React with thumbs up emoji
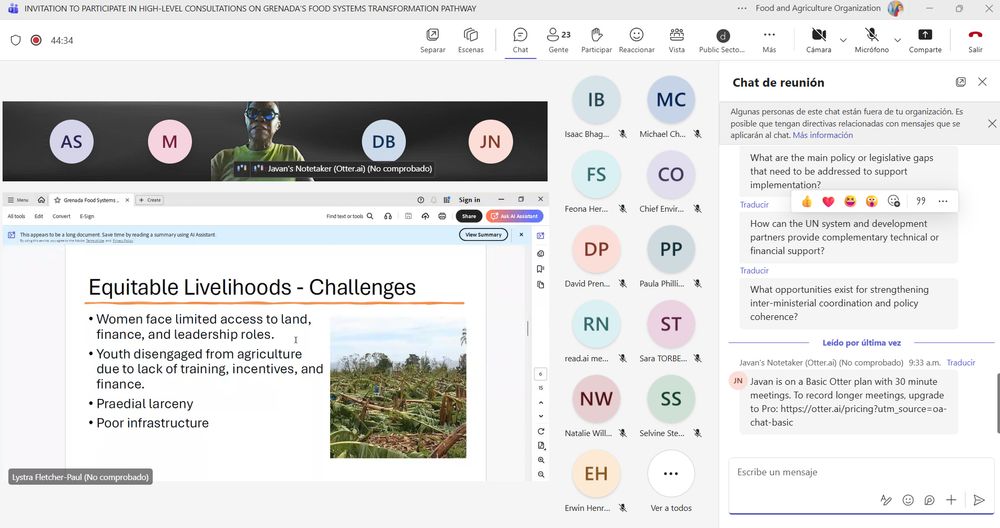This screenshot has width=1000, height=528. [807, 202]
